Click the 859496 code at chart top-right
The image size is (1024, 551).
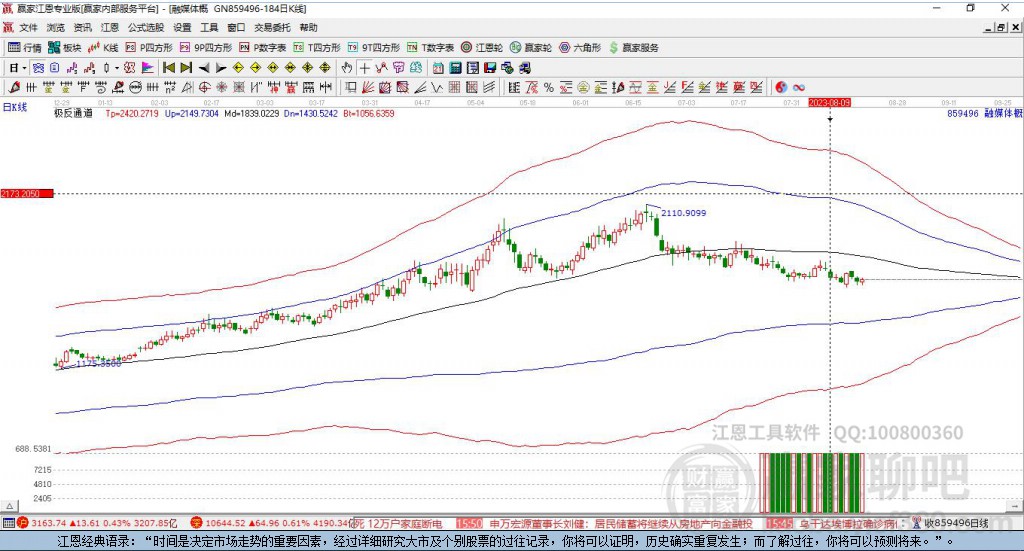click(x=963, y=113)
